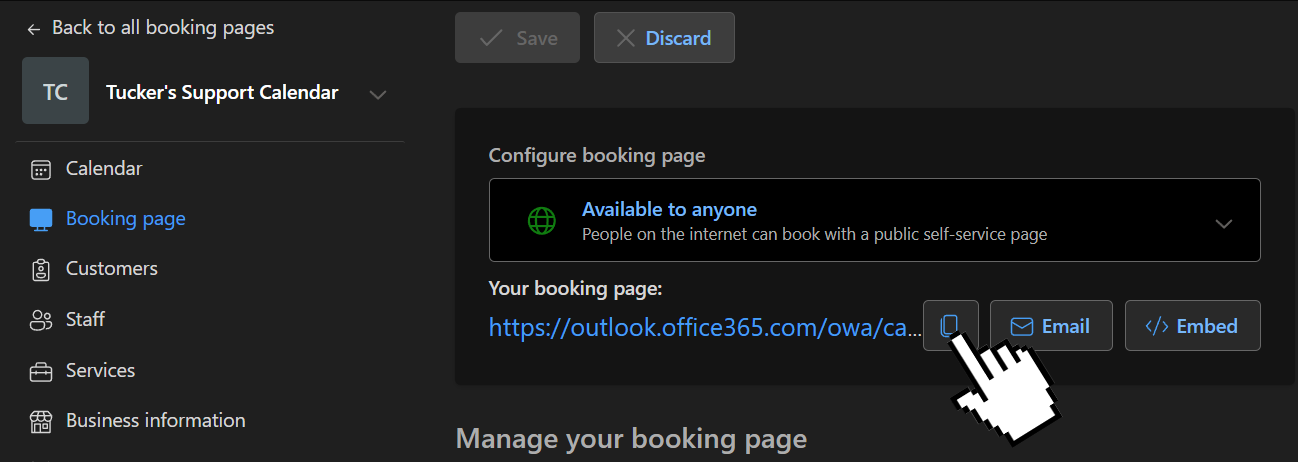Expand the Available to anyone dropdown
The image size is (1298, 462).
(875, 221)
